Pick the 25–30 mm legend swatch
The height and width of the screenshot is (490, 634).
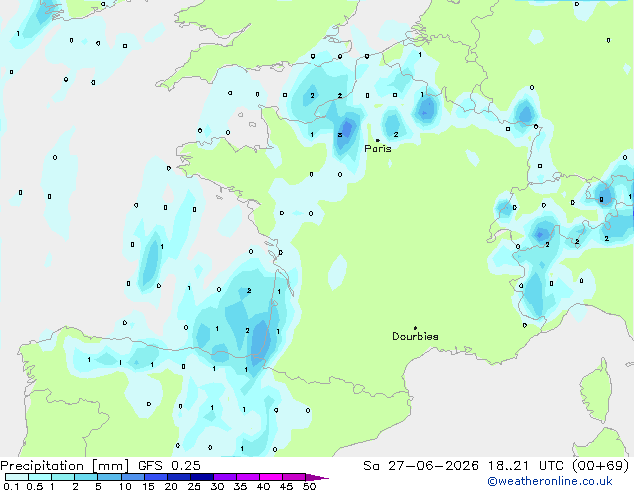202,477
